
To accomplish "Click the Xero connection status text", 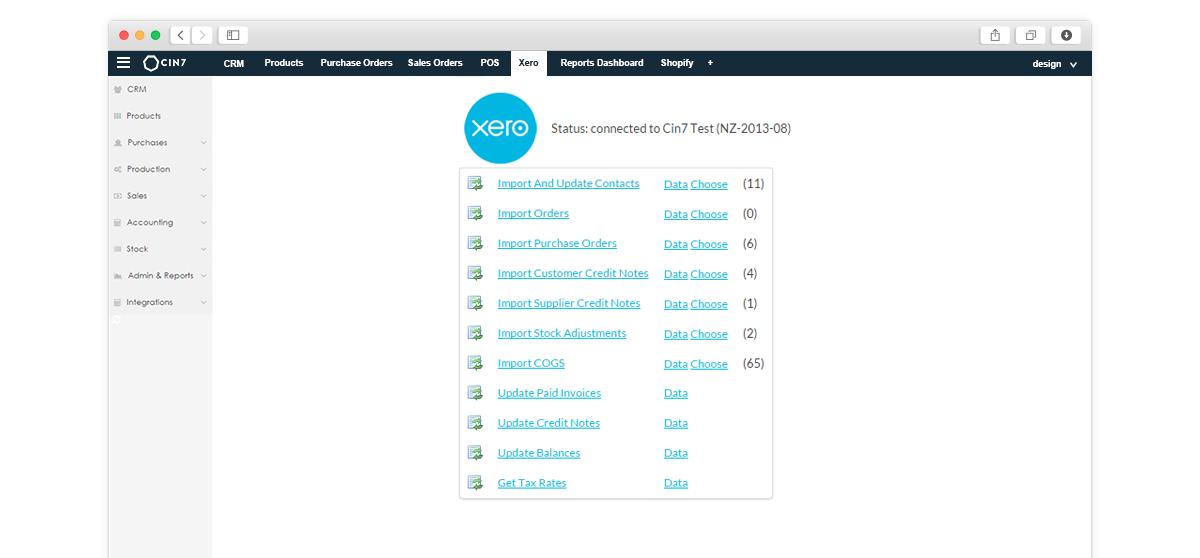I will [671, 129].
